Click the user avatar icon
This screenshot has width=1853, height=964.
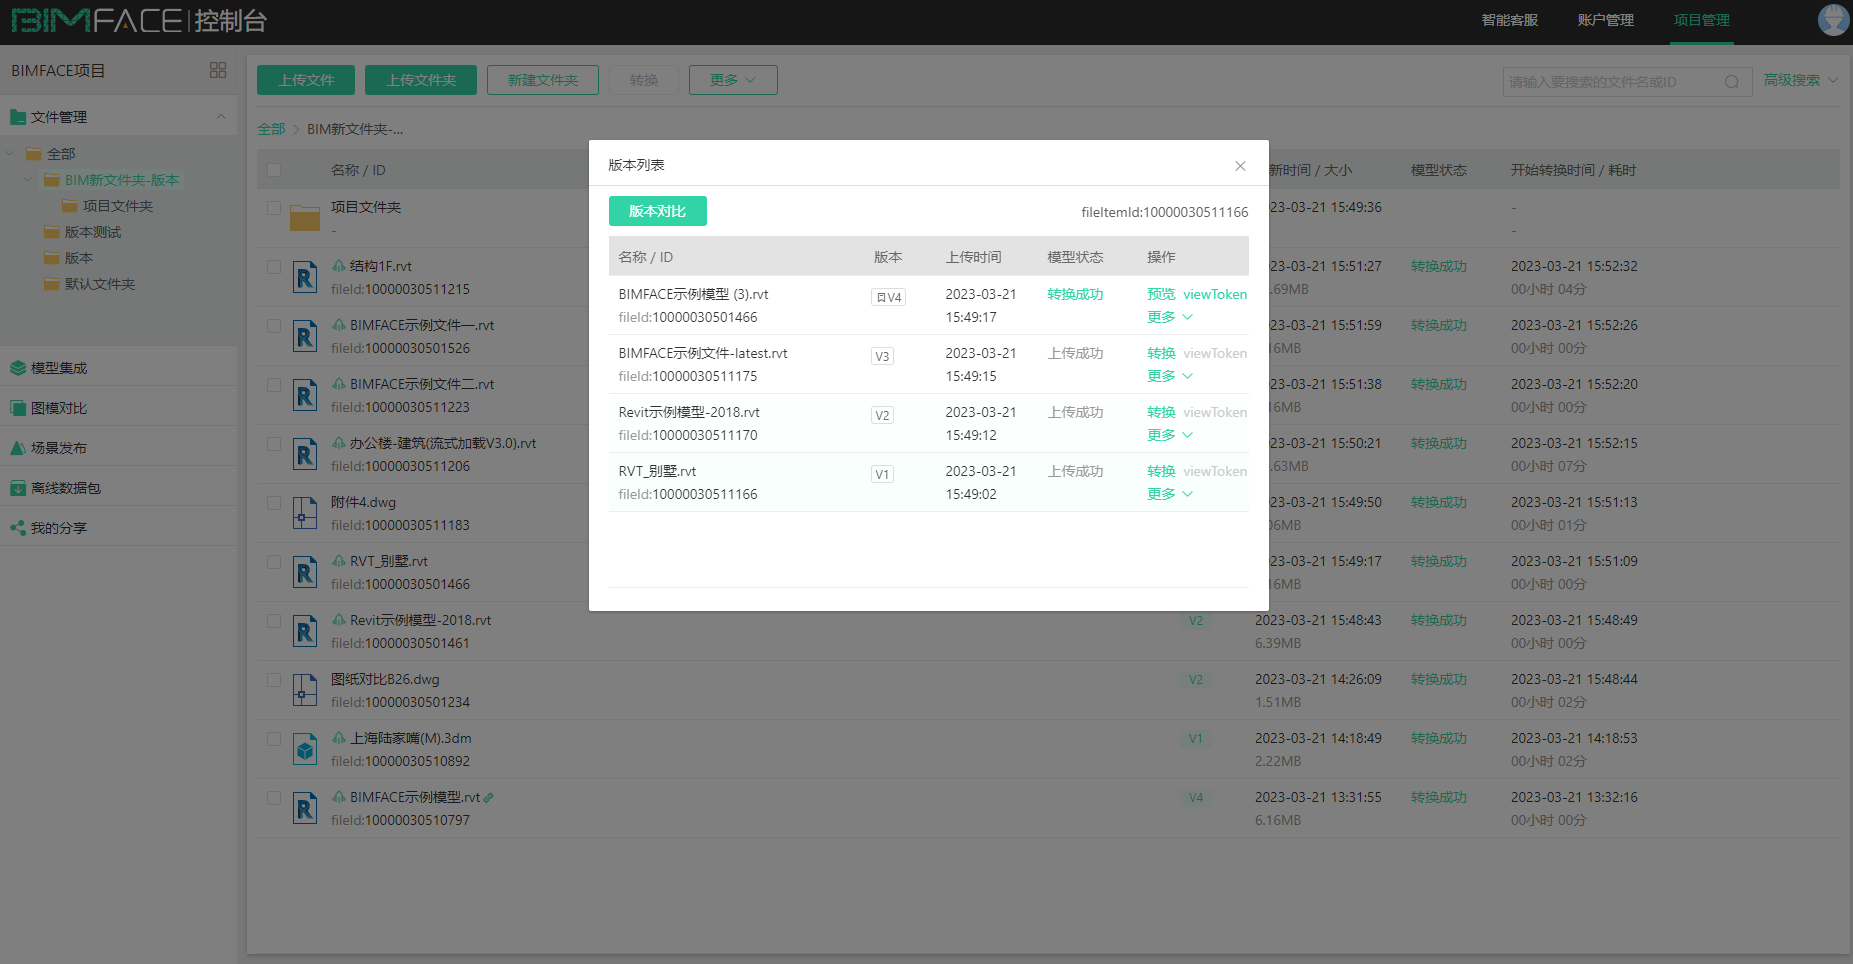pos(1832,20)
